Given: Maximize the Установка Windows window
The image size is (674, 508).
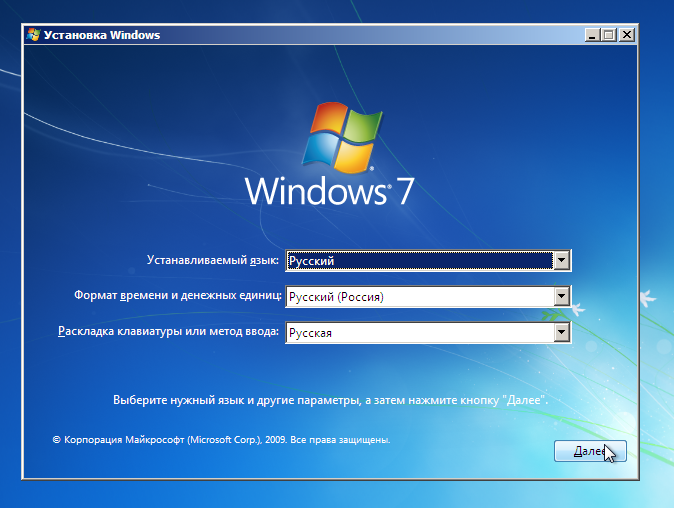Looking at the screenshot, I should click(x=609, y=35).
